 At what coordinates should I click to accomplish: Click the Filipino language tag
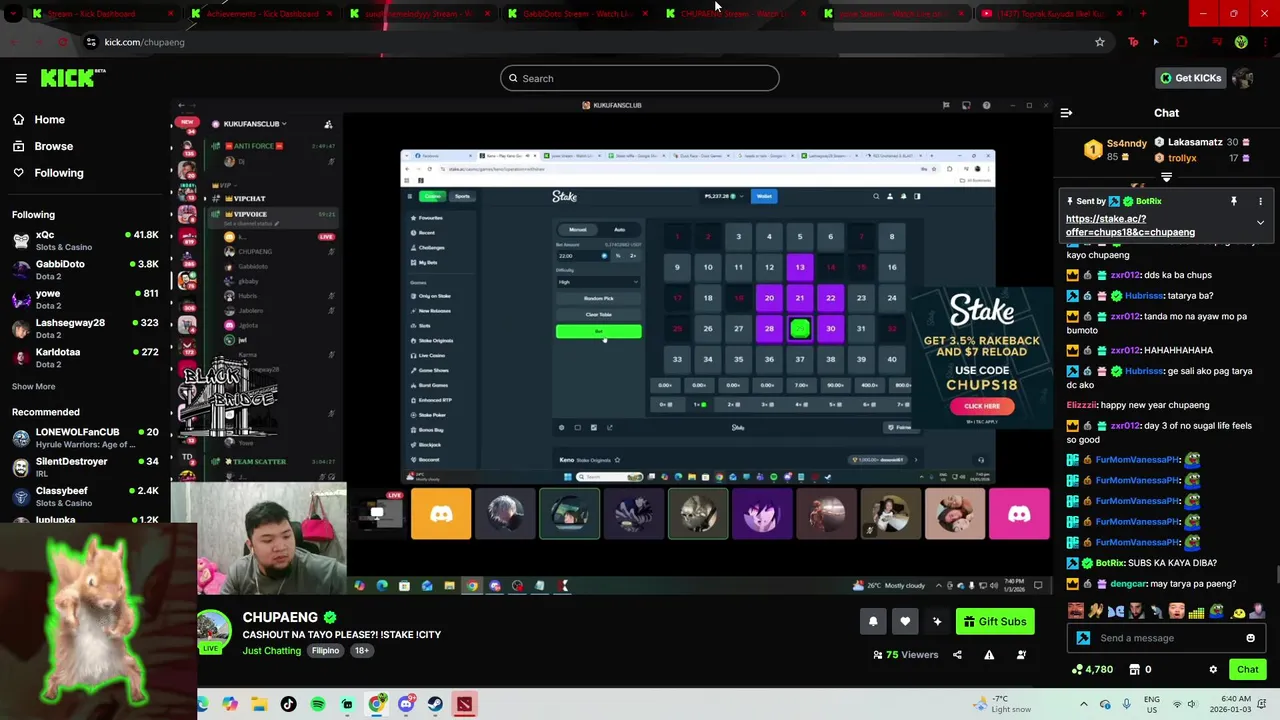pyautogui.click(x=325, y=651)
